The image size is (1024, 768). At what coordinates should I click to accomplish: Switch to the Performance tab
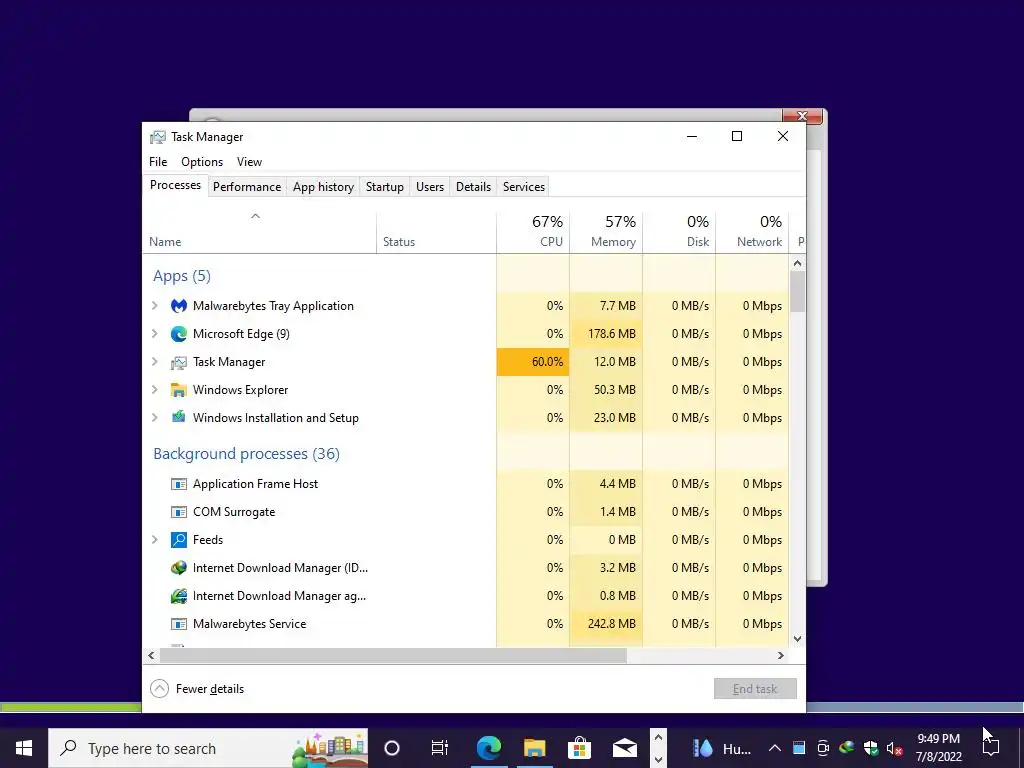coord(247,187)
